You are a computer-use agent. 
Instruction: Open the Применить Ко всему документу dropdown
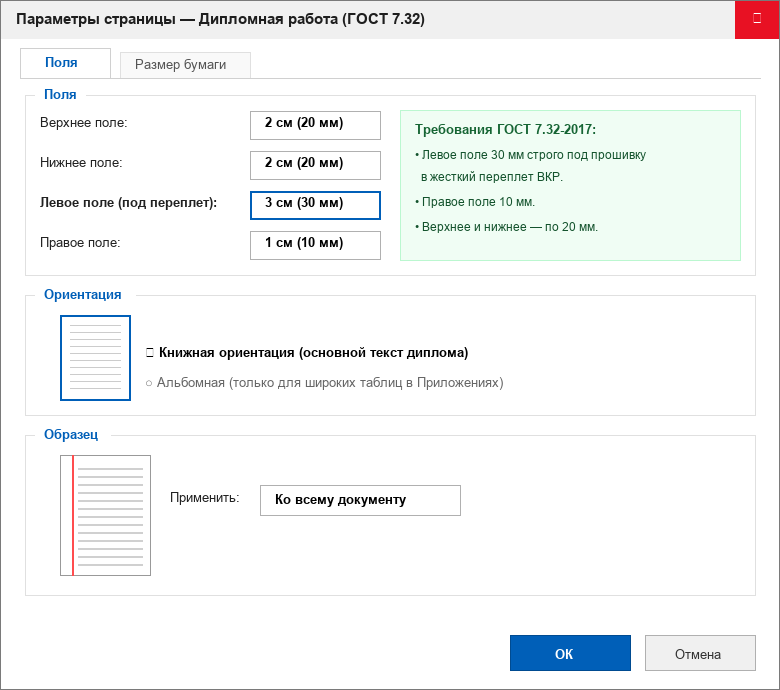point(360,500)
